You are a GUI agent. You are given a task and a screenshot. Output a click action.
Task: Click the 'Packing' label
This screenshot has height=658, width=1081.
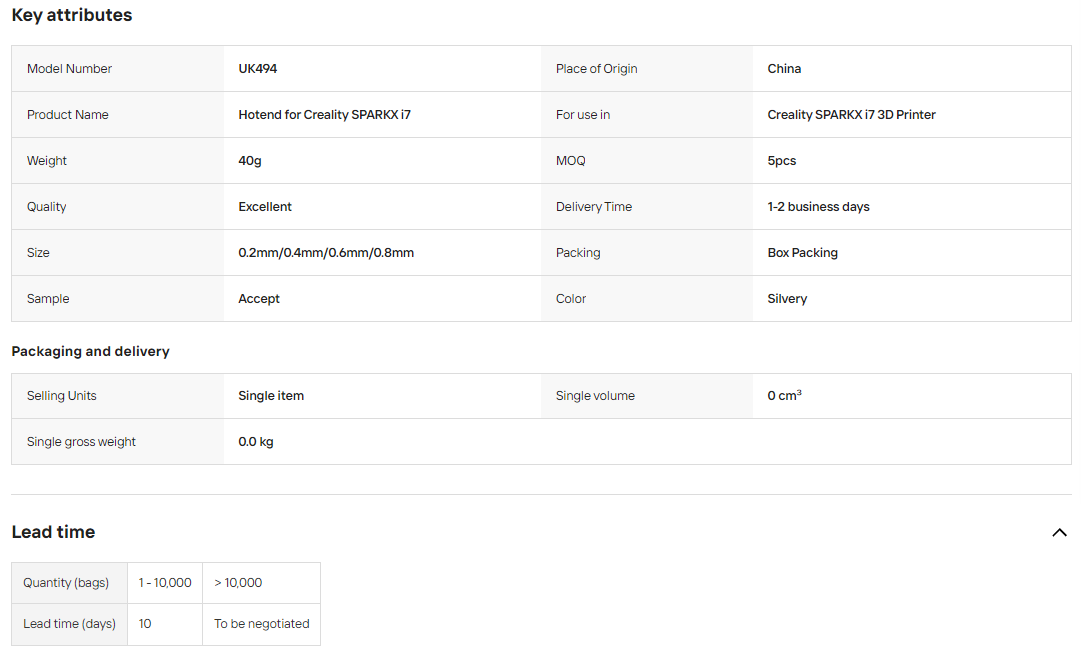click(x=578, y=252)
